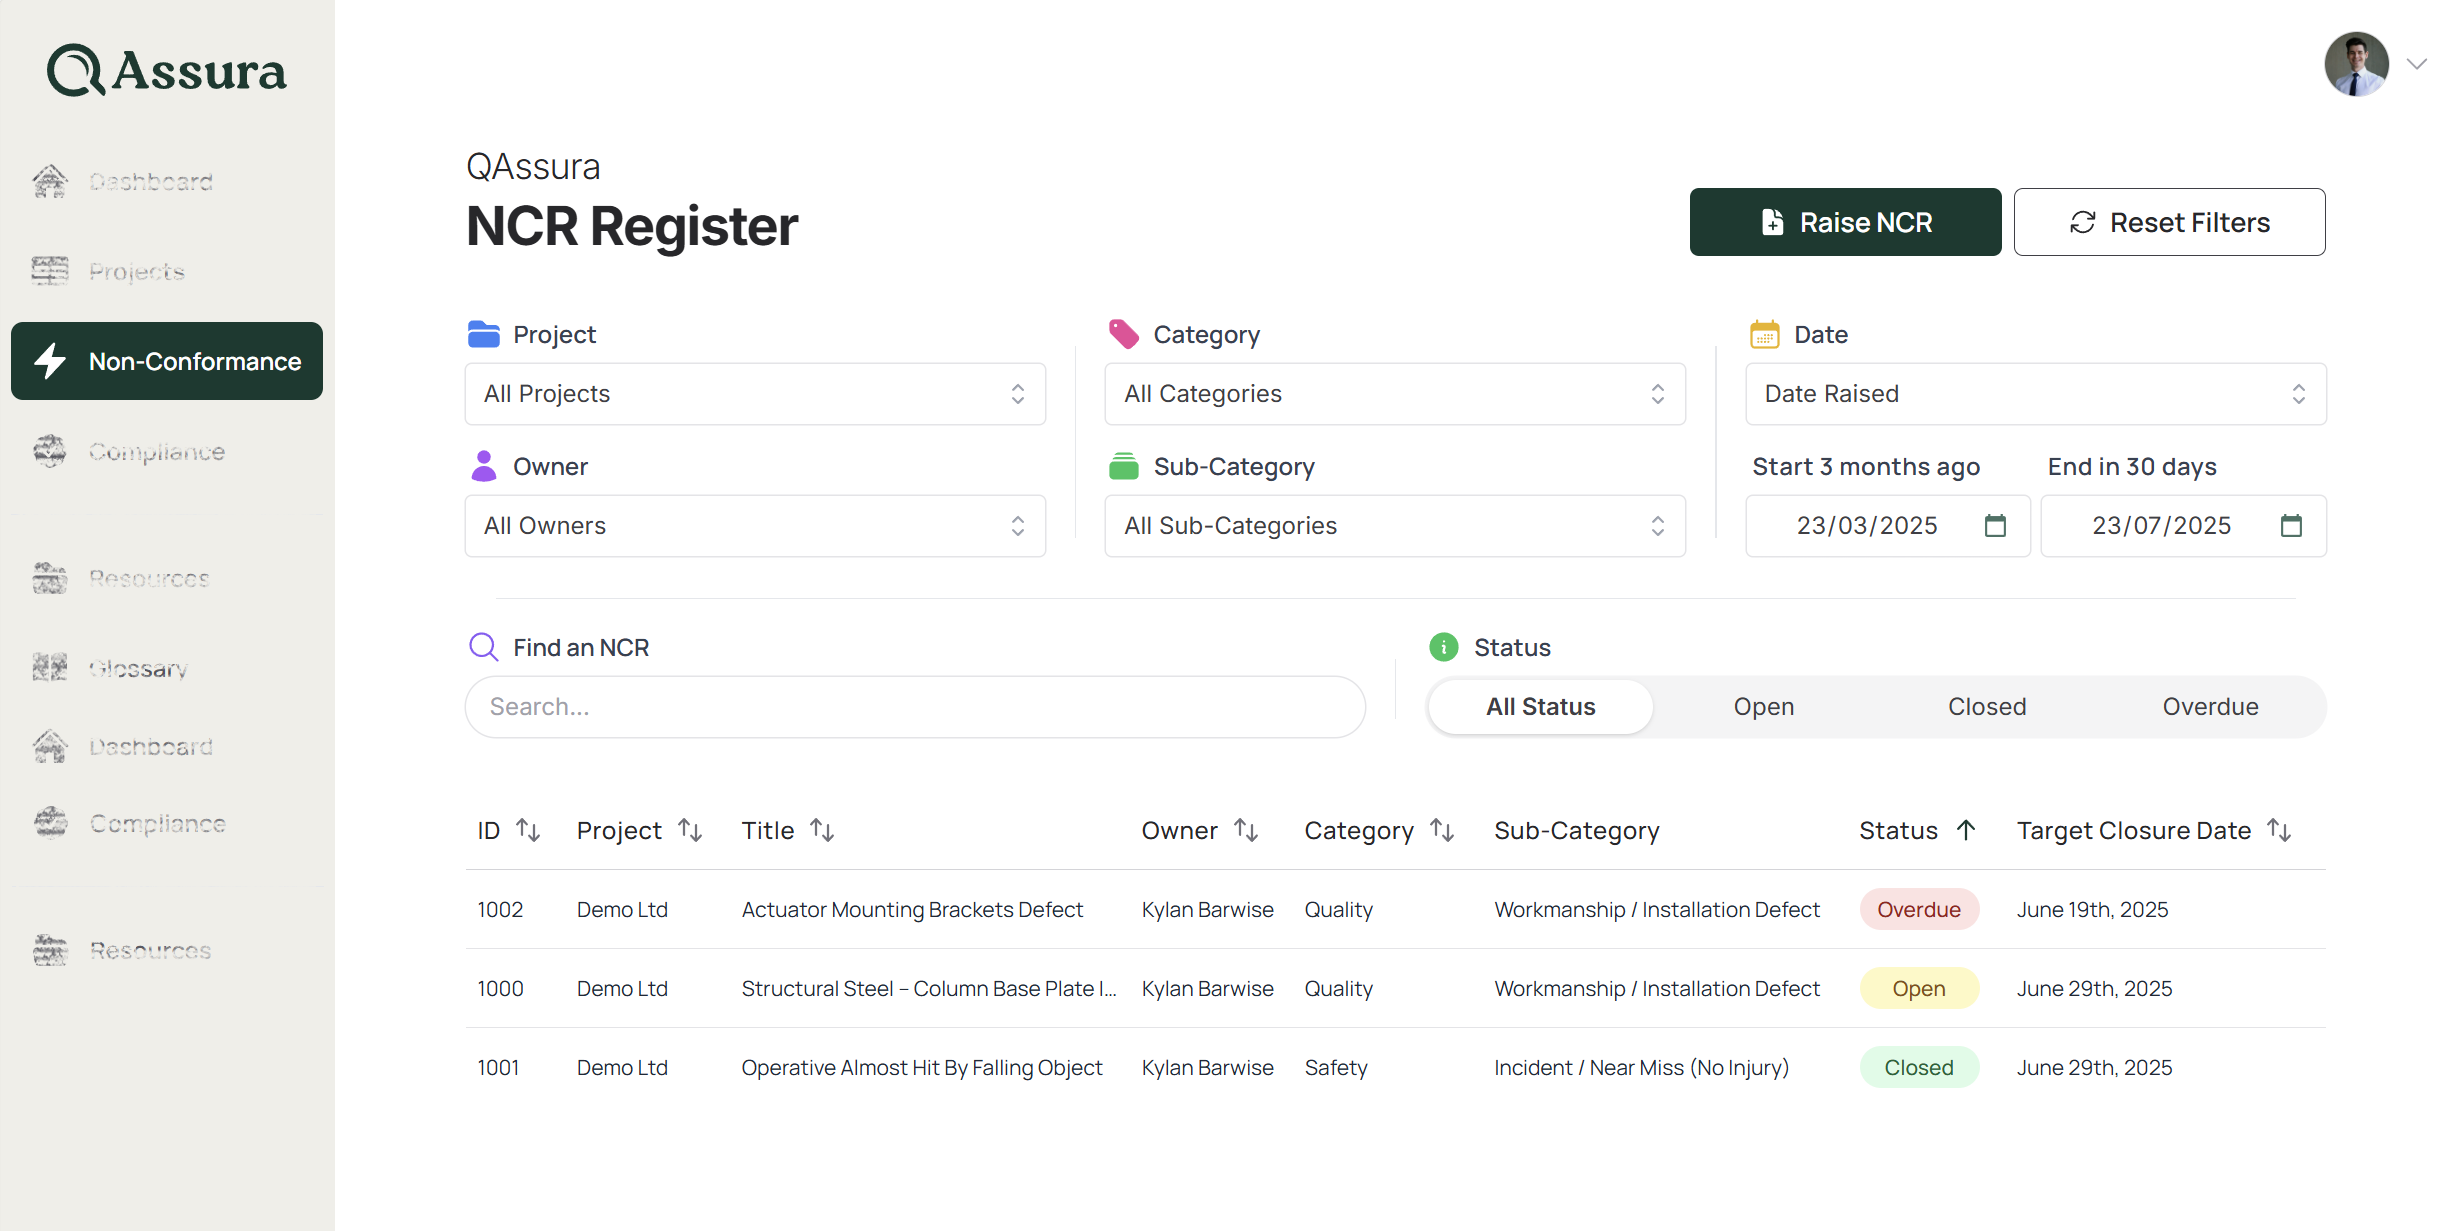Click the Safety category cell
The width and height of the screenshot is (2461, 1231).
1336,1067
